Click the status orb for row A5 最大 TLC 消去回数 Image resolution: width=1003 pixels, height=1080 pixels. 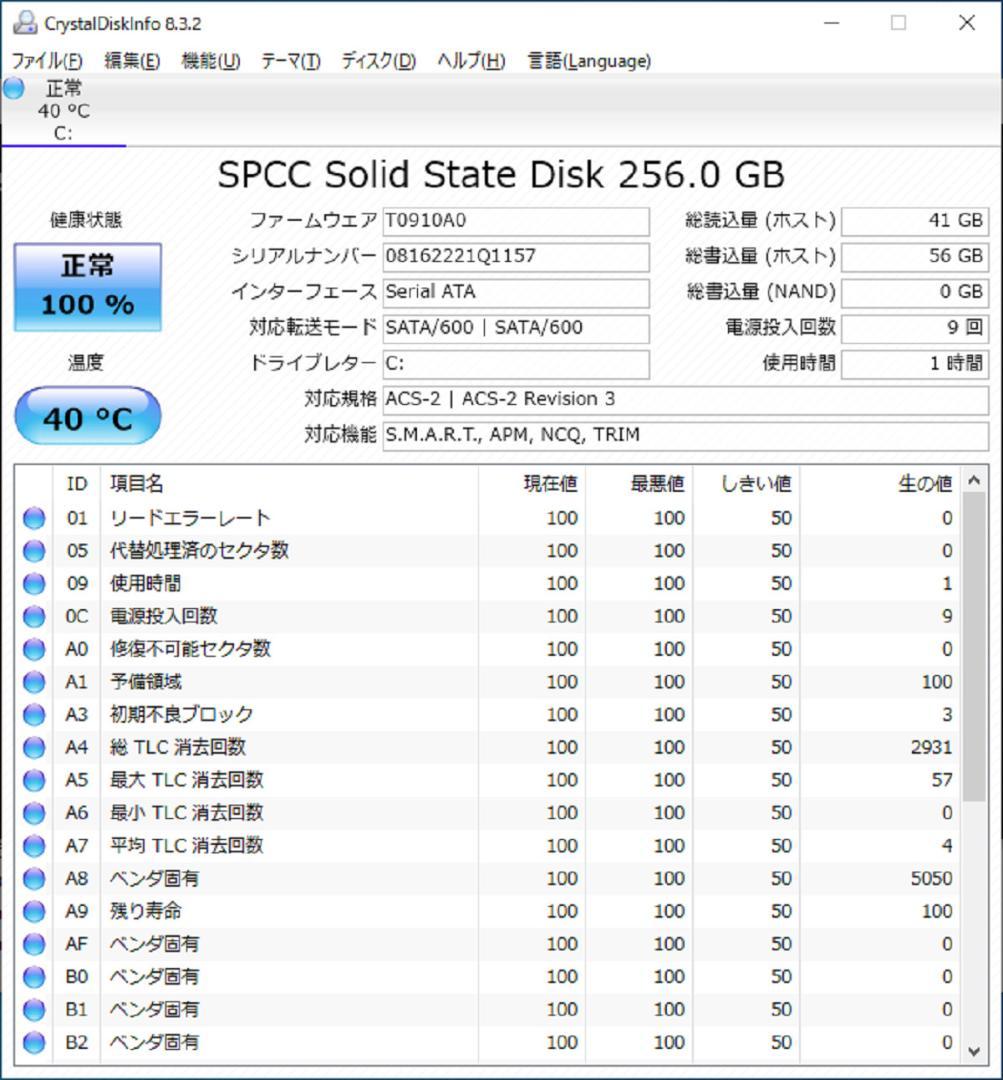34,780
